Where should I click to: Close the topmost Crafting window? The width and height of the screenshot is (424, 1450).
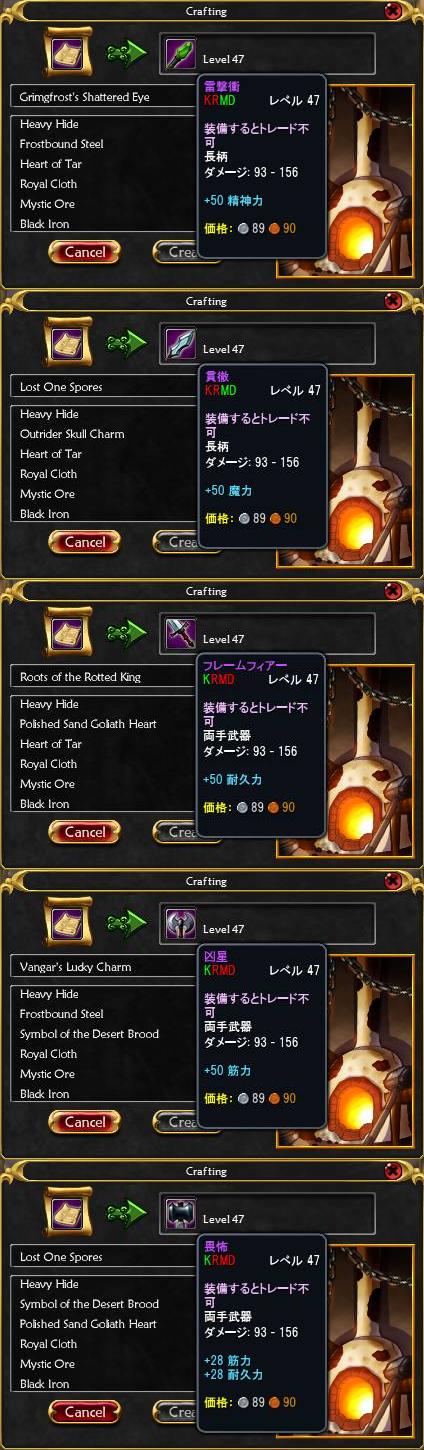393,11
